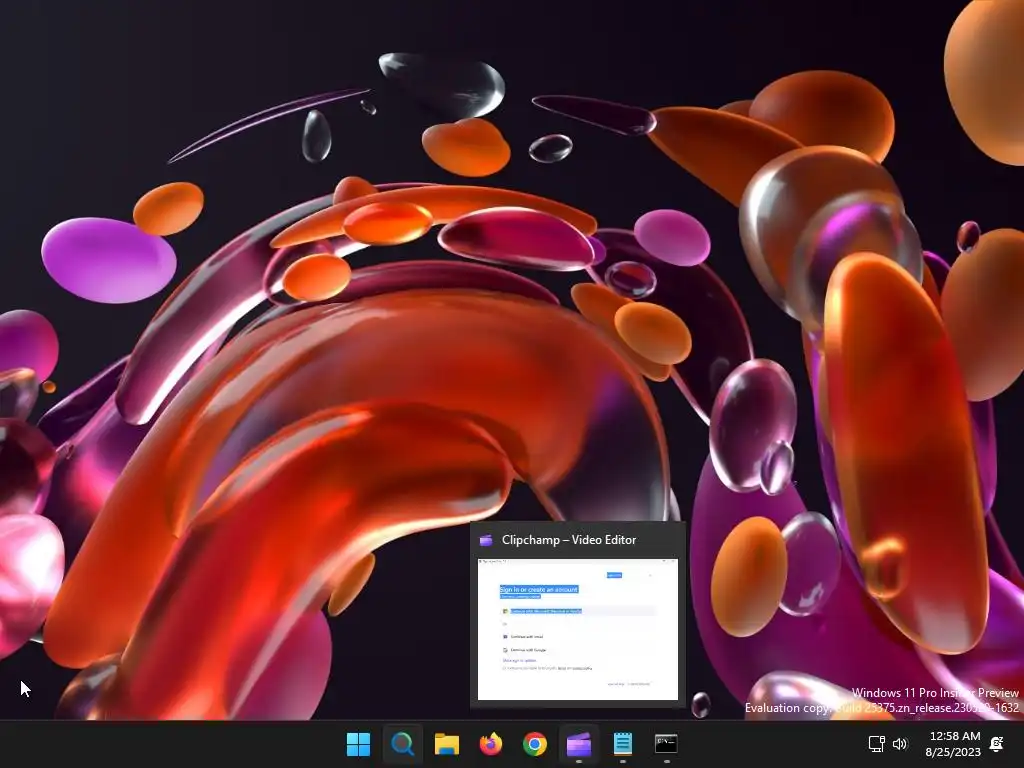The image size is (1024, 768).
Task: Click the Clipchamp – Video Editor preview title
Action: click(x=569, y=540)
